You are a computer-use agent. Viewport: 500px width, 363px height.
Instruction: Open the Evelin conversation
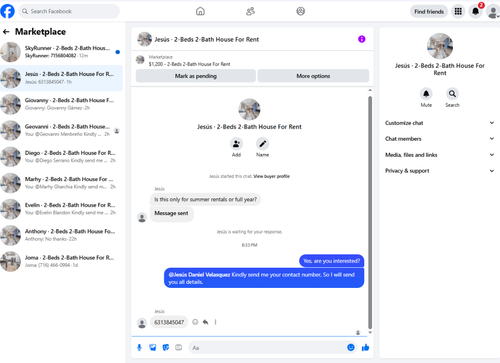point(62,209)
